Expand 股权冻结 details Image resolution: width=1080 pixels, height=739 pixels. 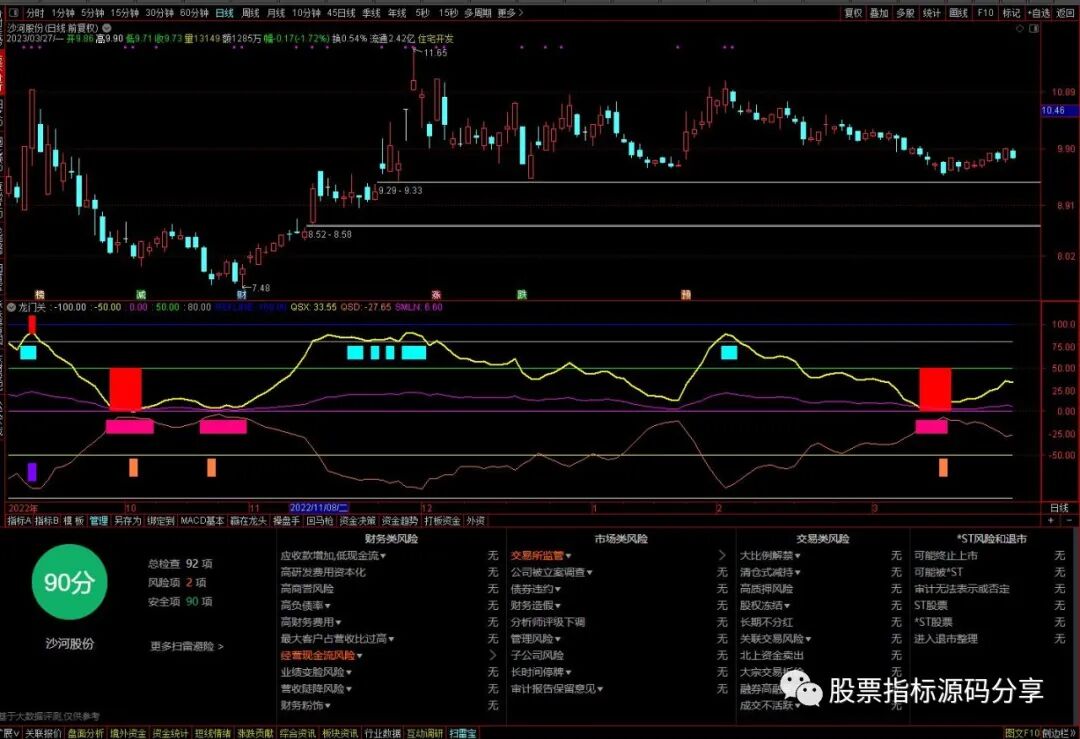pos(765,605)
